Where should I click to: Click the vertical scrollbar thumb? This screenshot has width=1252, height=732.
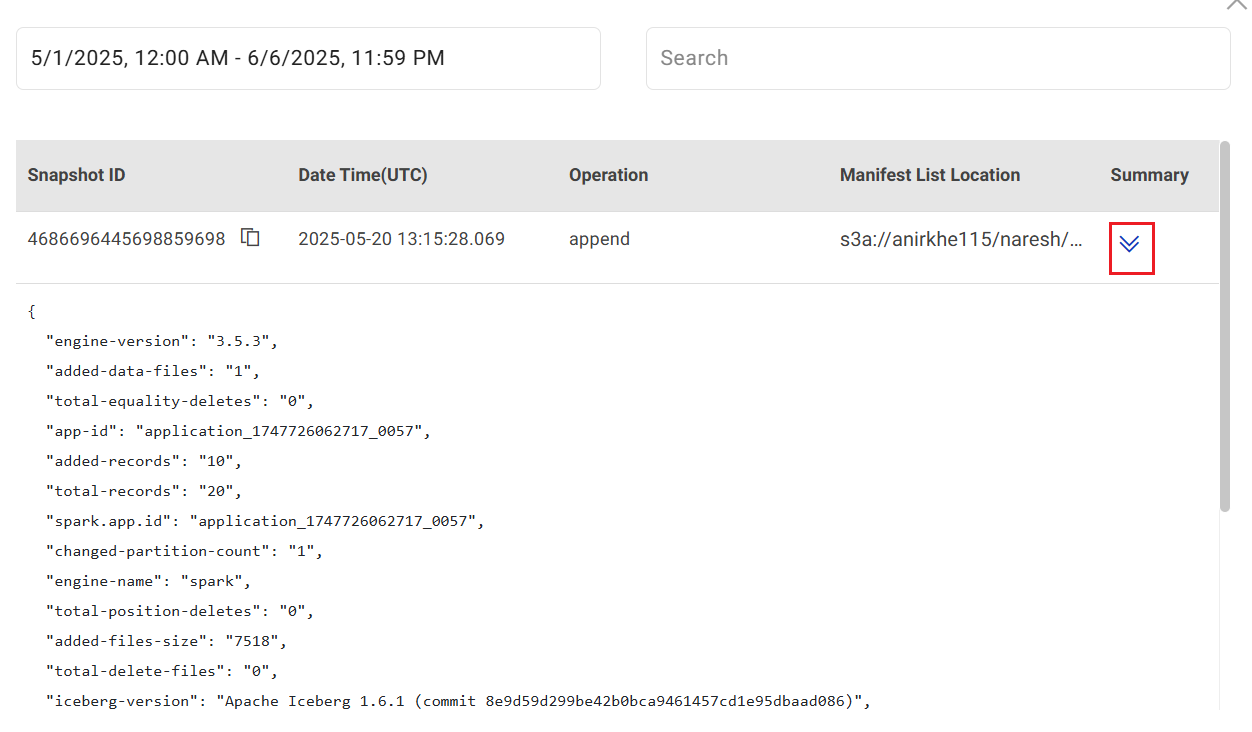tap(1225, 325)
